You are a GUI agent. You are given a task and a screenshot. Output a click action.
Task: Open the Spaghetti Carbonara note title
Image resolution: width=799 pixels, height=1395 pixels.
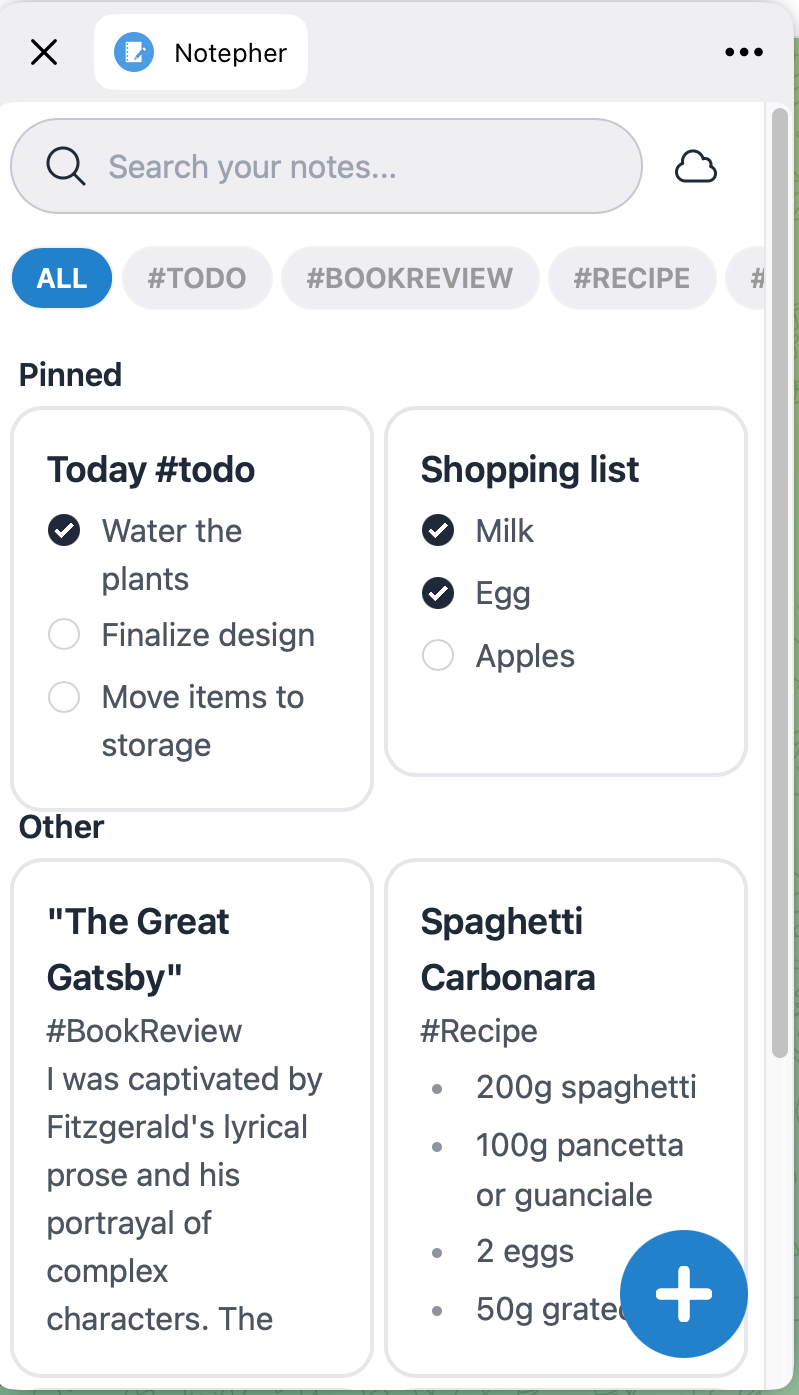click(x=508, y=949)
